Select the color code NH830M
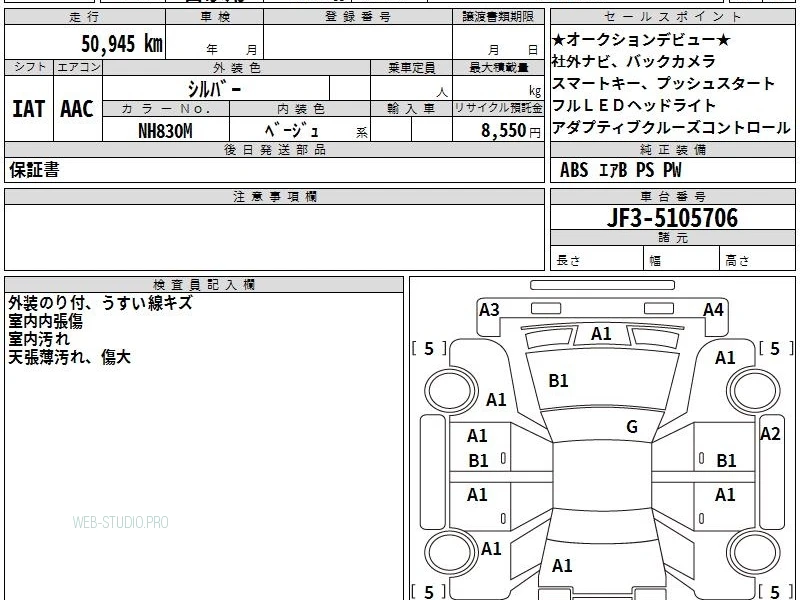The height and width of the screenshot is (600, 800). click(165, 131)
